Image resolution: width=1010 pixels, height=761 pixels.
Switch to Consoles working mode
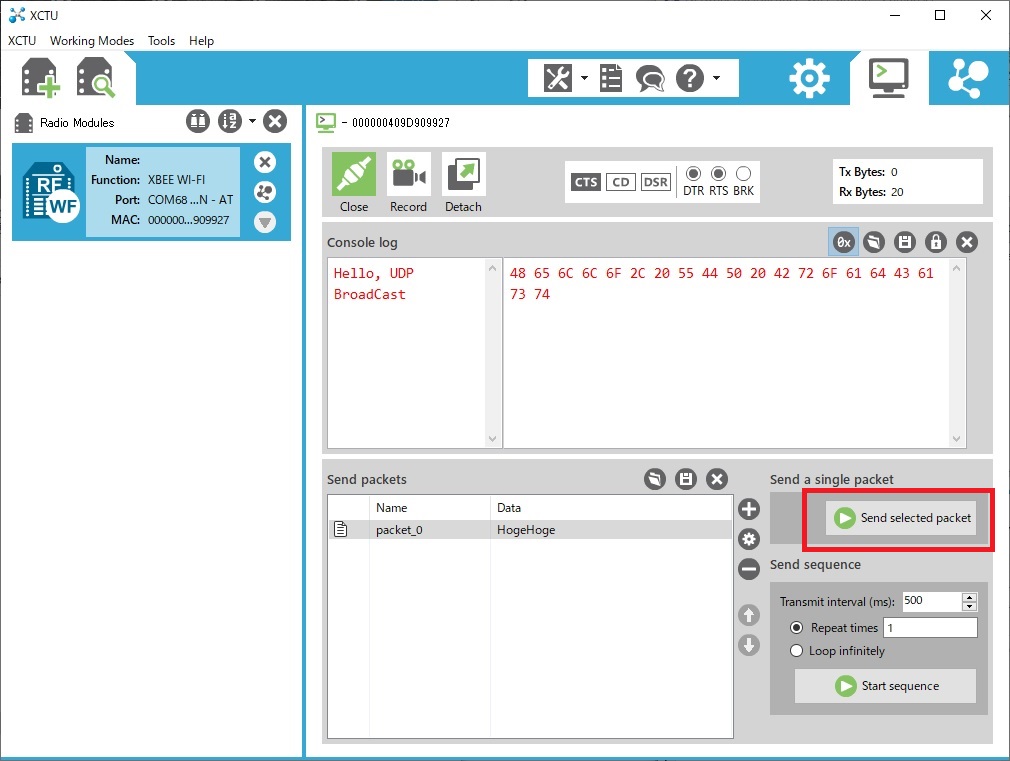pyautogui.click(x=887, y=77)
